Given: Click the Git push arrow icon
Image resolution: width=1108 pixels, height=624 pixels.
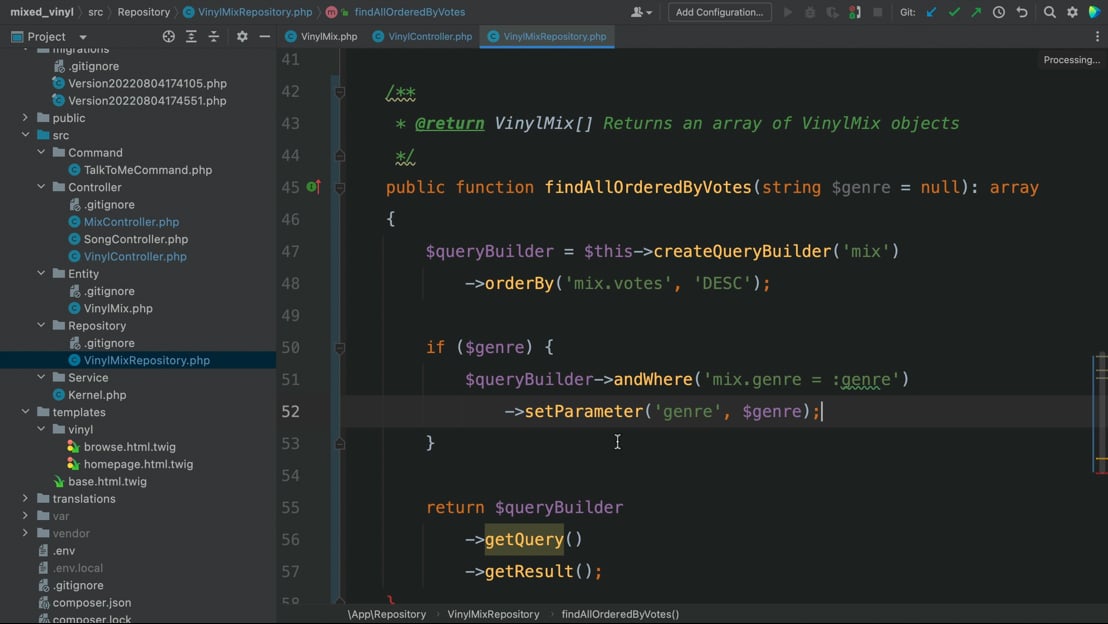Looking at the screenshot, I should [976, 12].
